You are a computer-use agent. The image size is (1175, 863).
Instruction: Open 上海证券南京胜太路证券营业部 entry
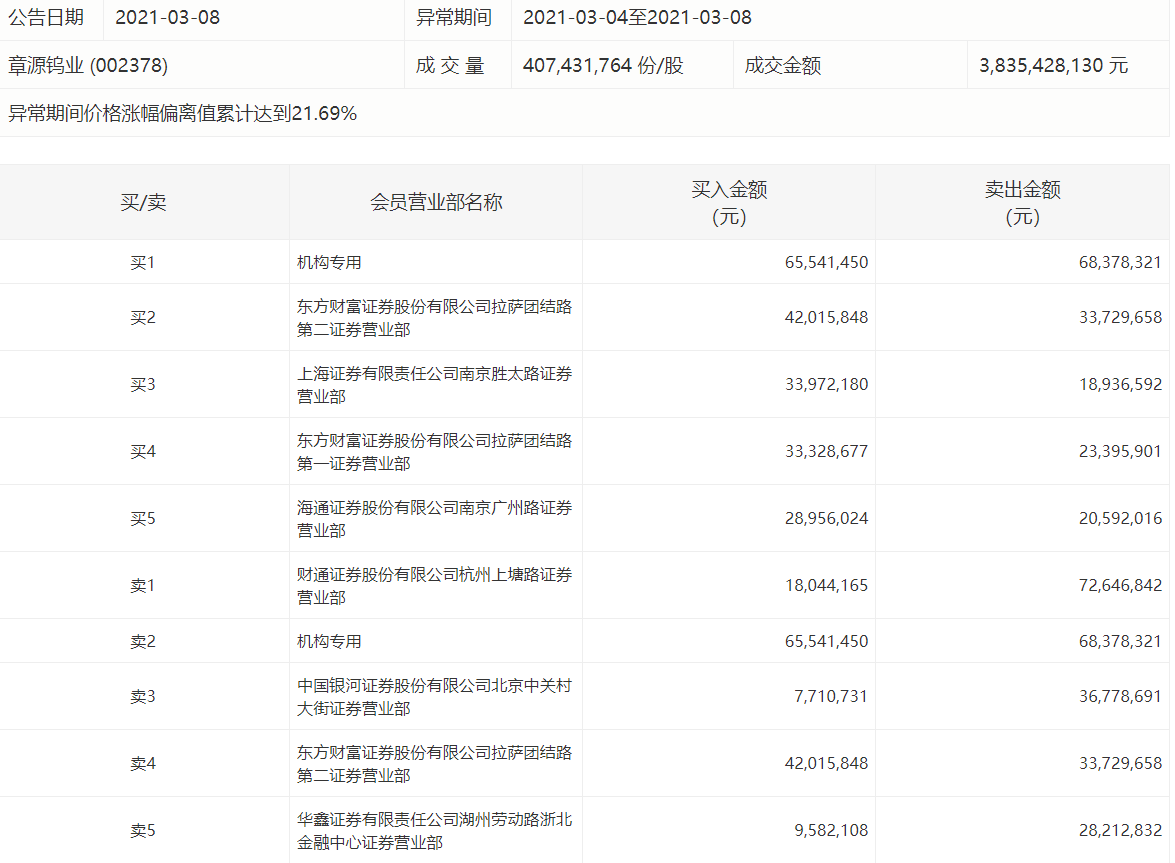click(434, 385)
